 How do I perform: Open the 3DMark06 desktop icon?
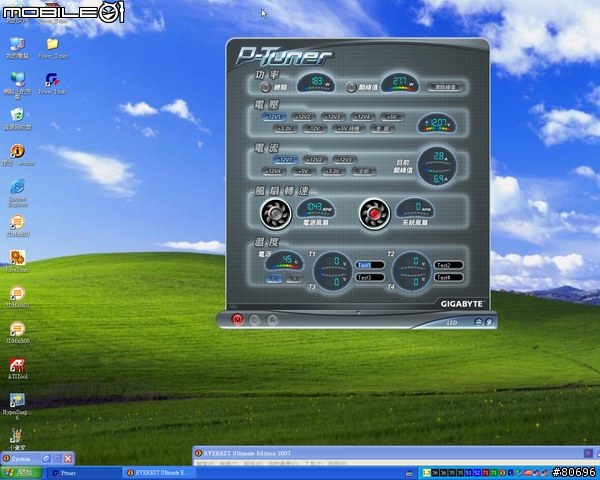tap(17, 333)
